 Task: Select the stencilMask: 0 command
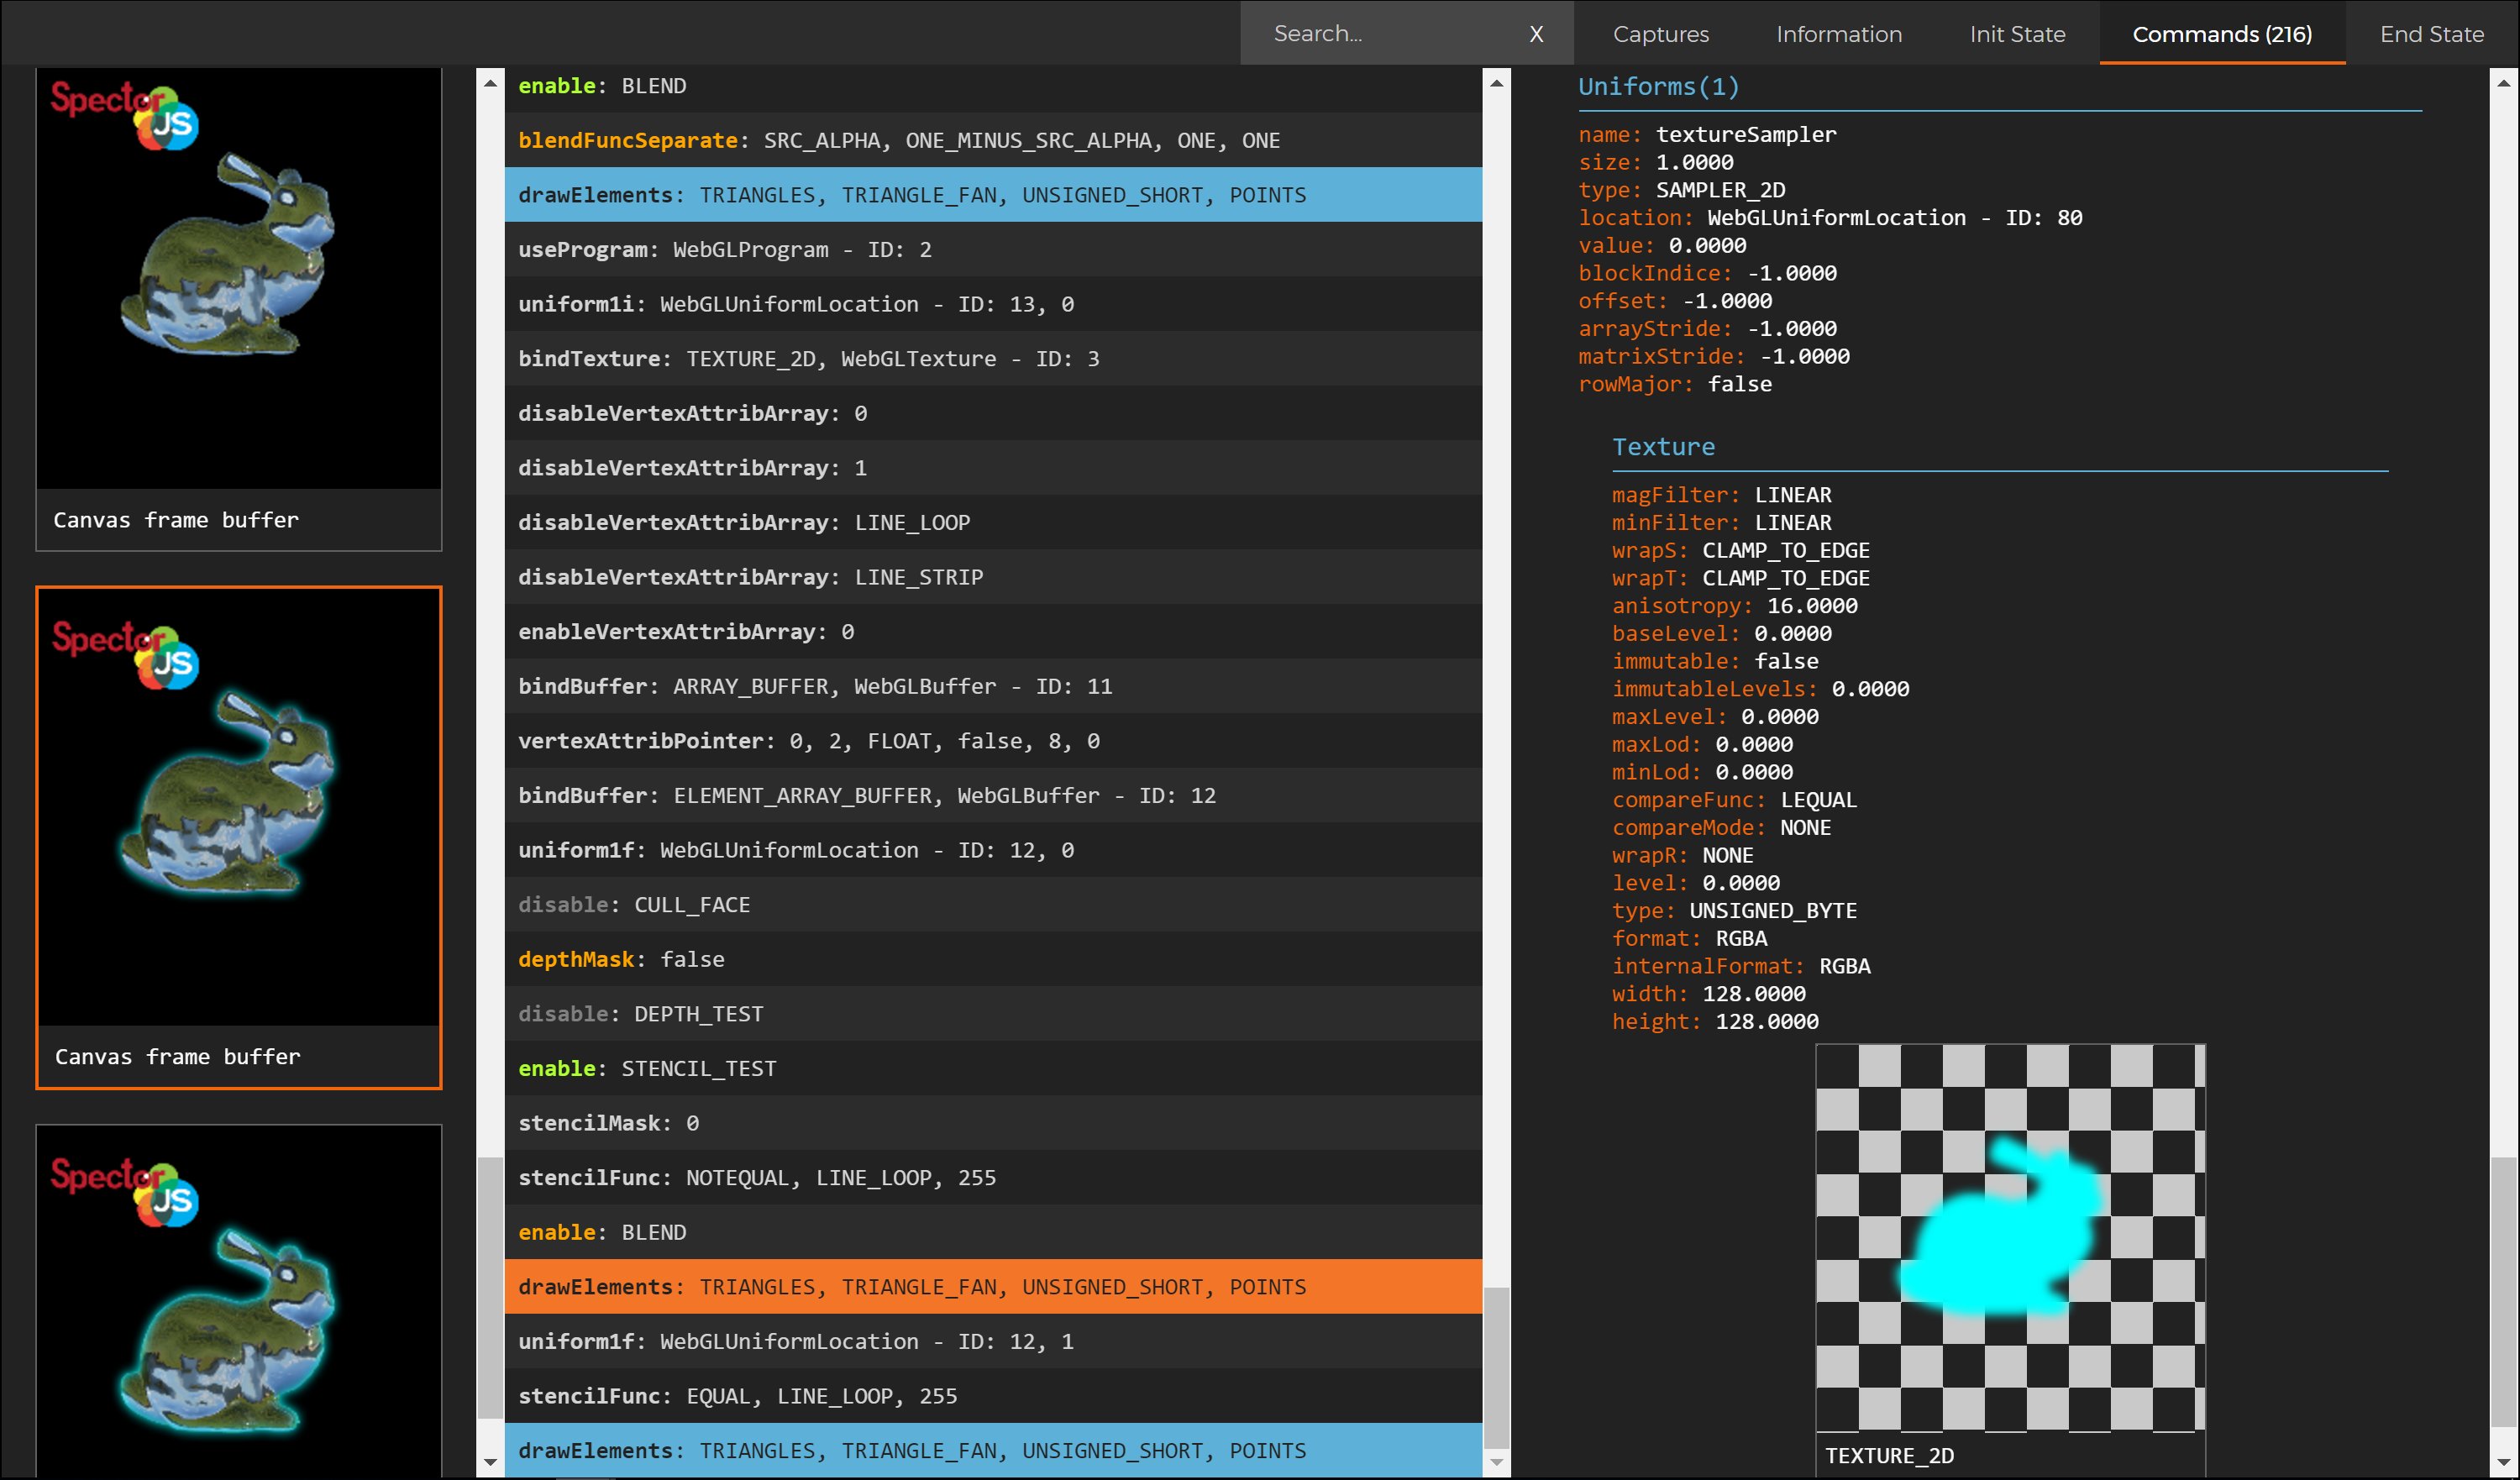point(993,1123)
